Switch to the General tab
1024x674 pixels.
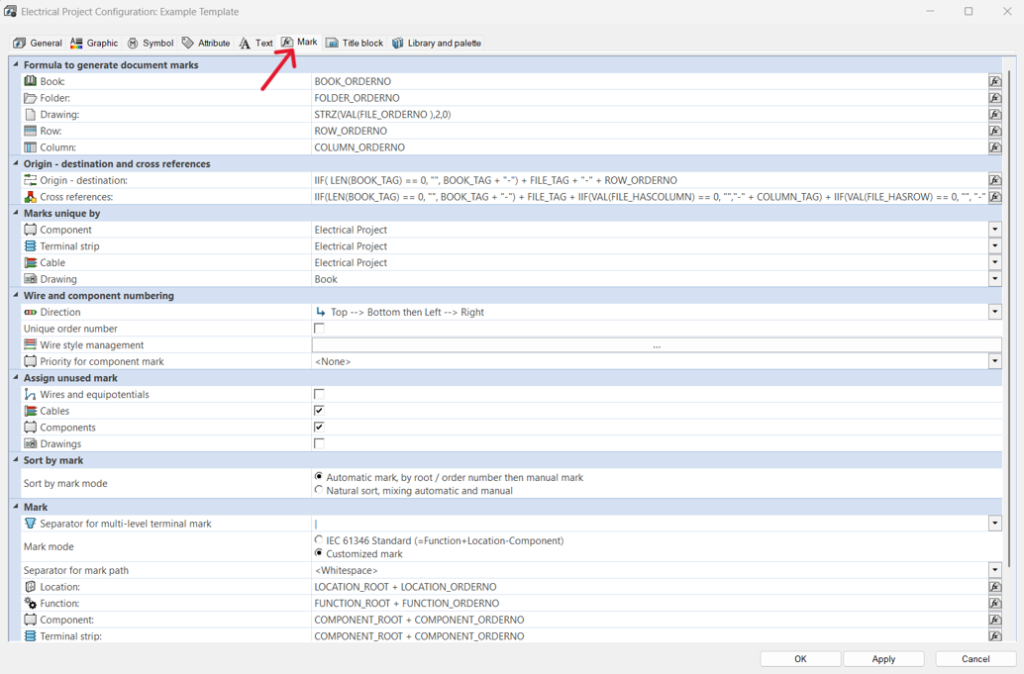pyautogui.click(x=38, y=43)
